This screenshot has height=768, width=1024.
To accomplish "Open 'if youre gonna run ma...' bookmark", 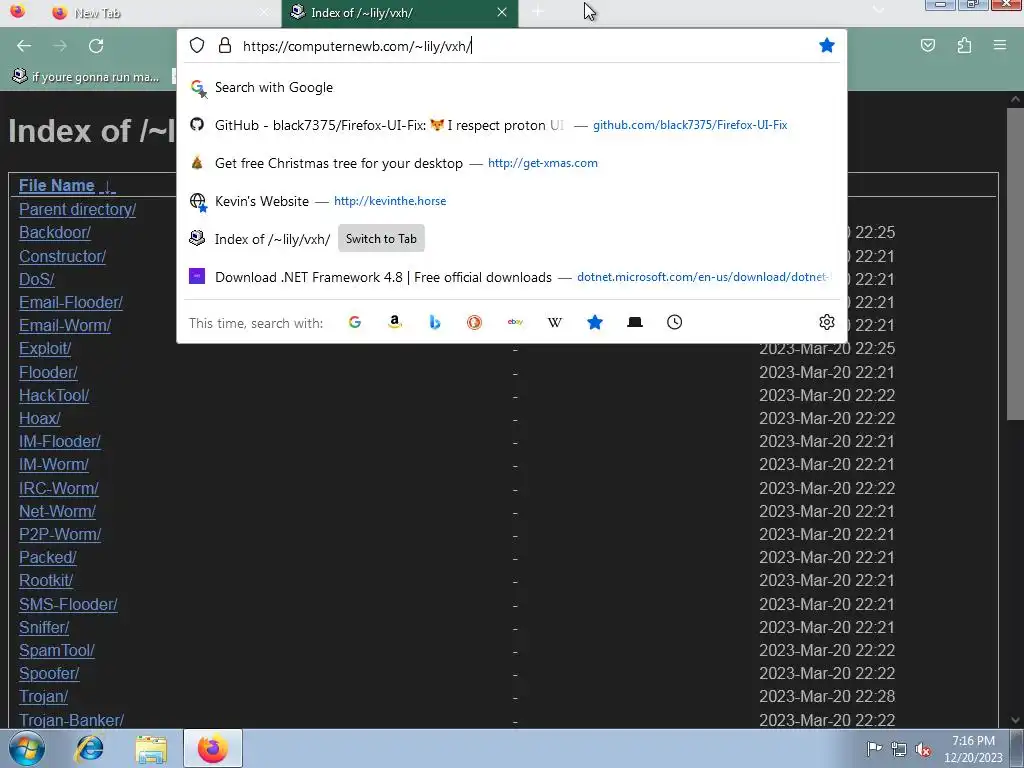I will [86, 77].
